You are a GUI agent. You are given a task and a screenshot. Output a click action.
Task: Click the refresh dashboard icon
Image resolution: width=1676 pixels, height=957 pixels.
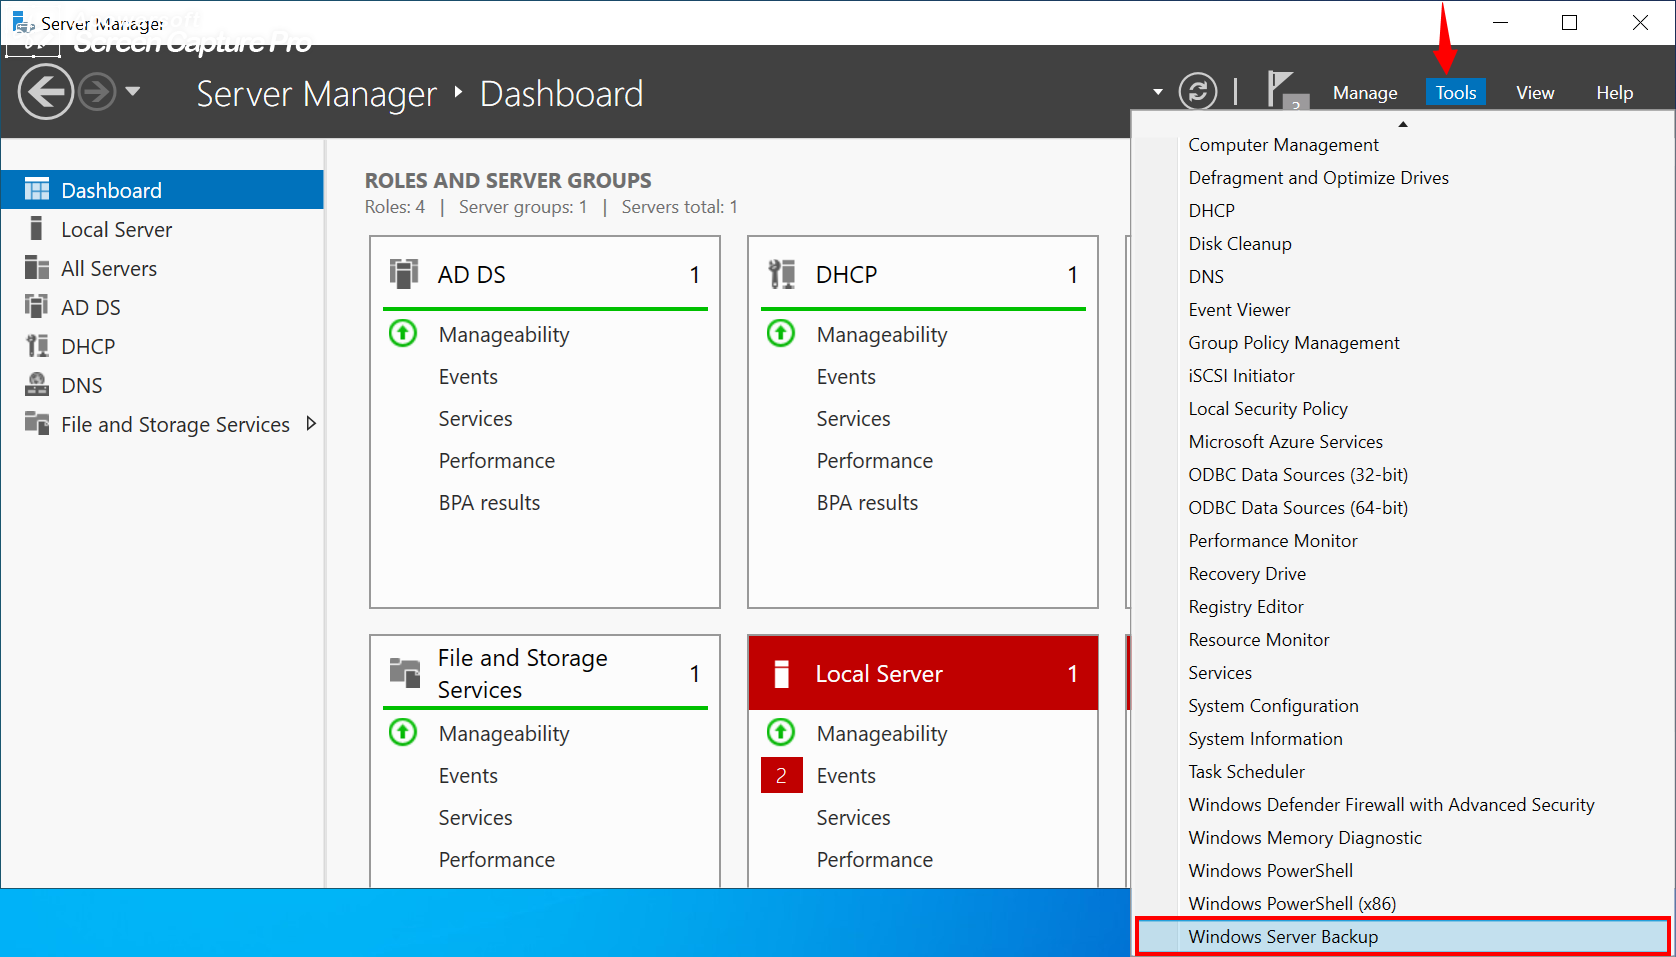tap(1198, 92)
